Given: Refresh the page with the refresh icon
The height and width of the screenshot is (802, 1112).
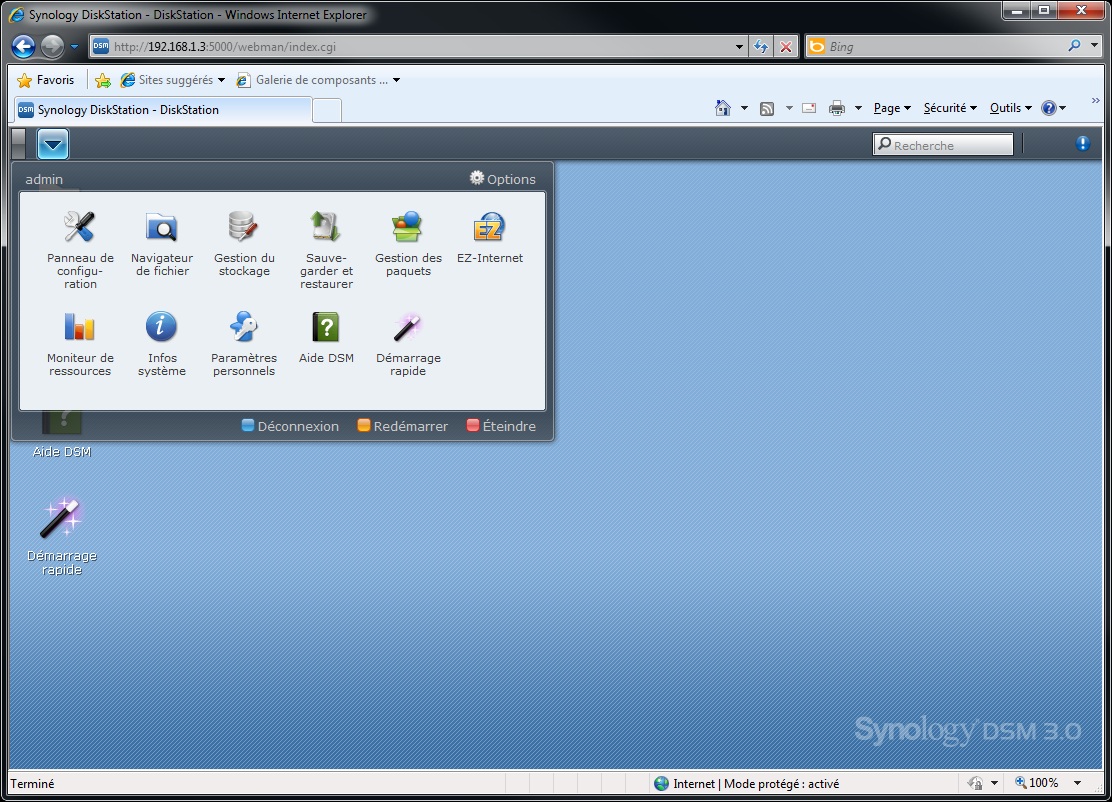Looking at the screenshot, I should (x=761, y=47).
